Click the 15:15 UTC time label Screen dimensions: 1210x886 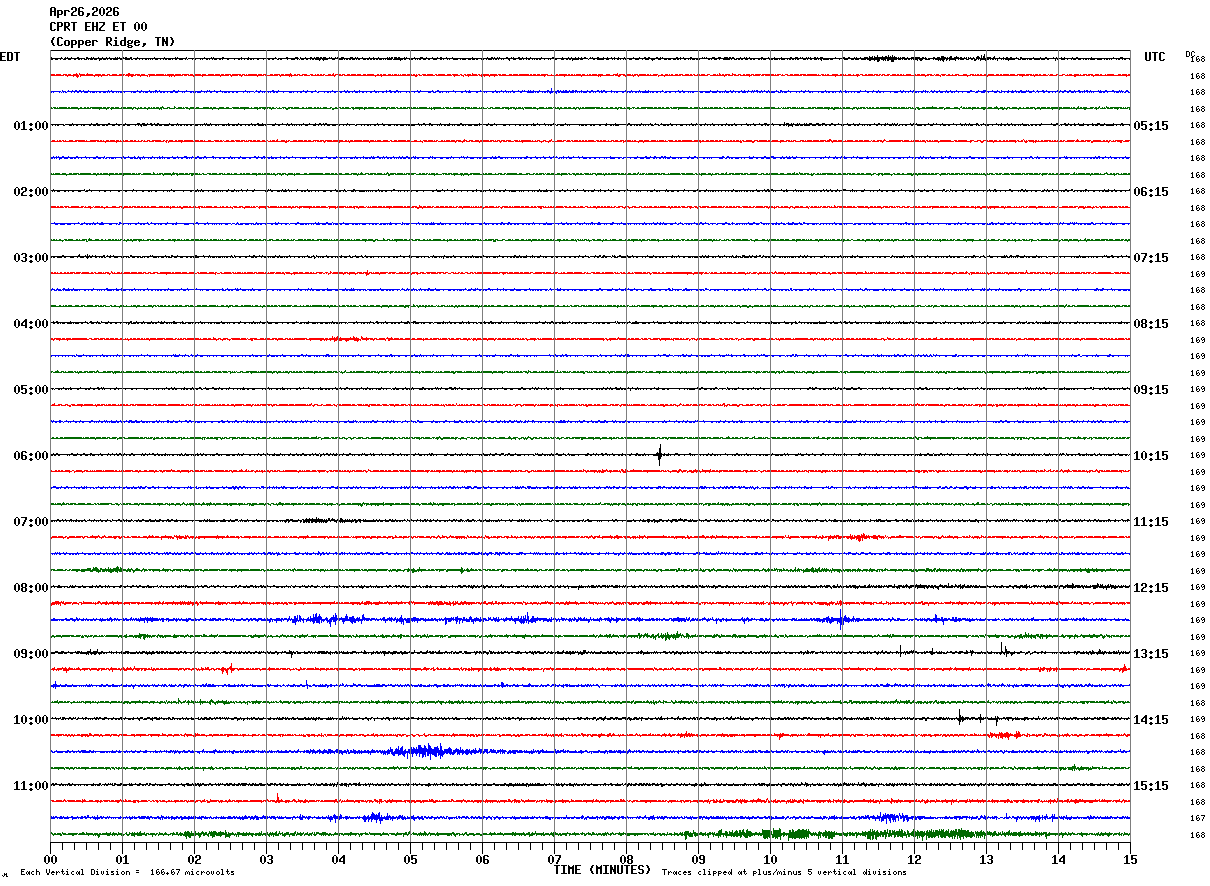[x=1151, y=786]
